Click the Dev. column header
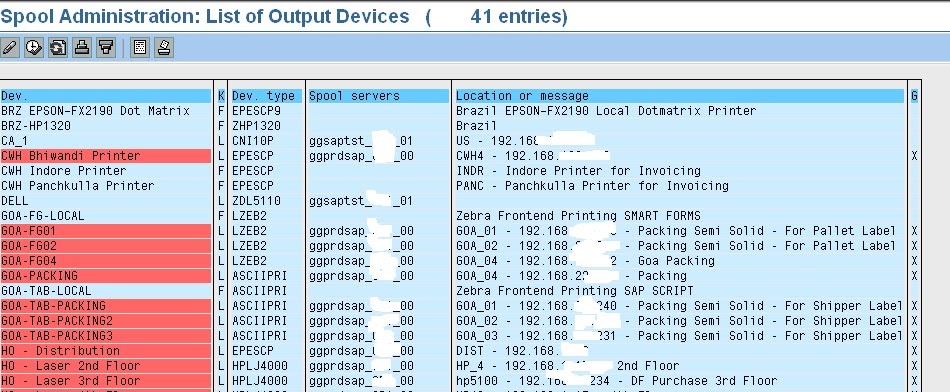950x392 pixels. pyautogui.click(x=106, y=96)
